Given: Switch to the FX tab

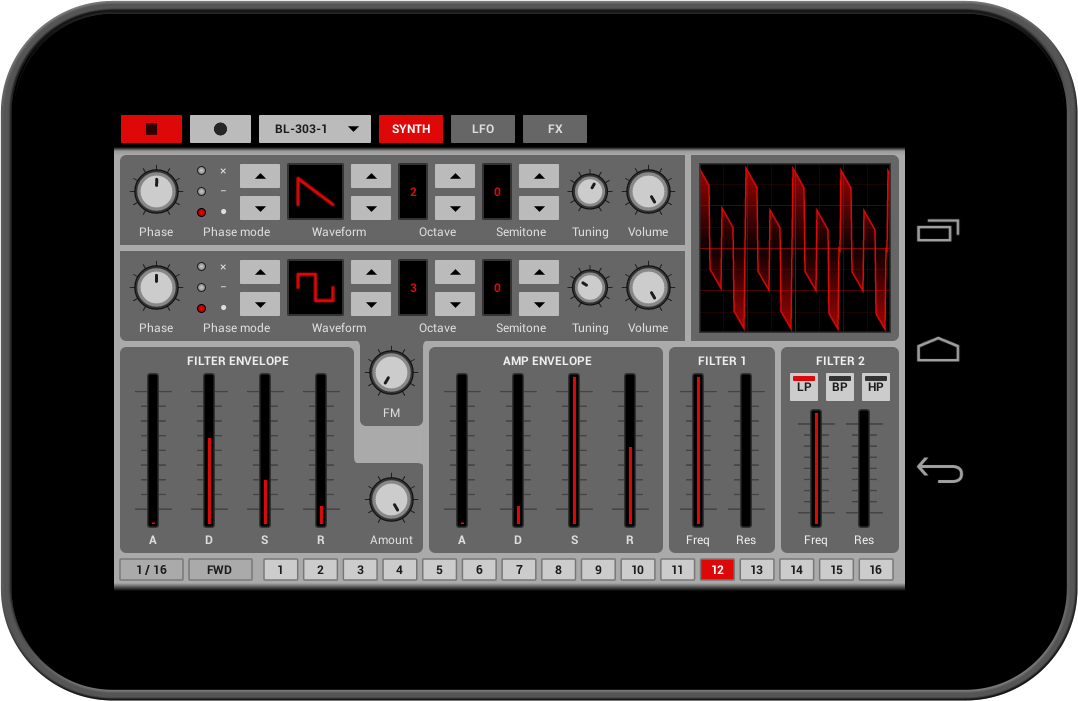Looking at the screenshot, I should click(555, 129).
